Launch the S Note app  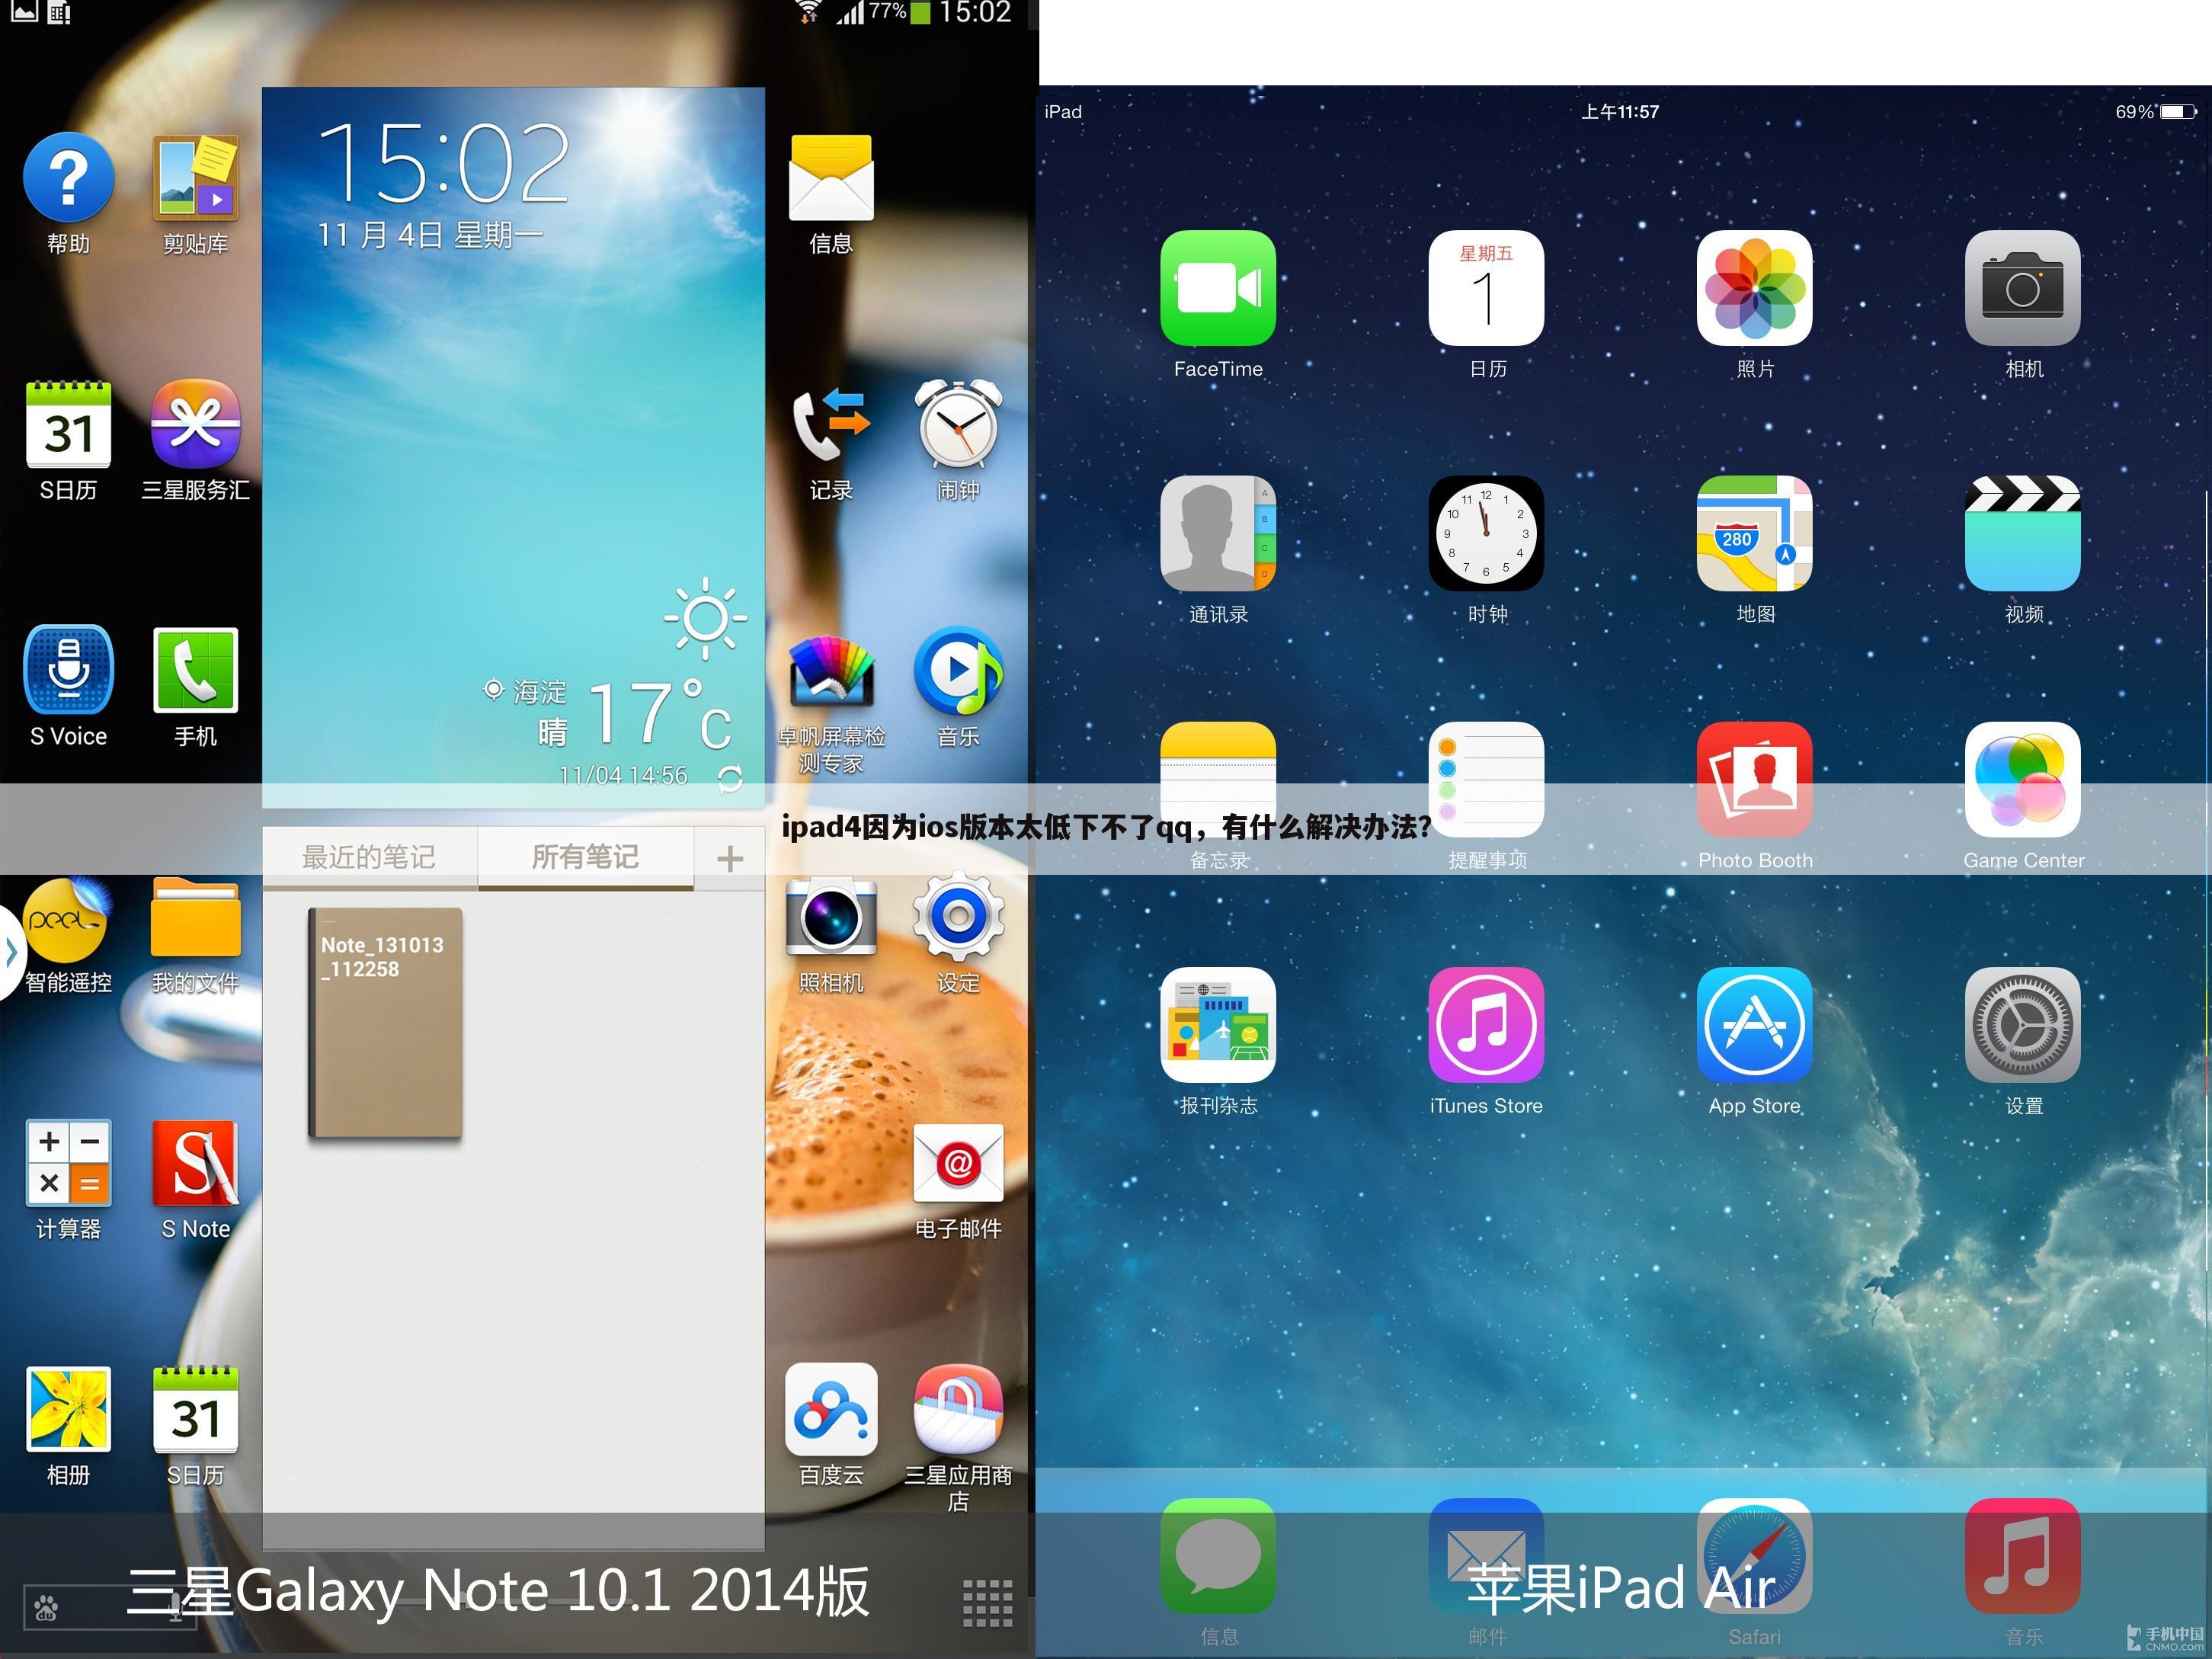[195, 1163]
